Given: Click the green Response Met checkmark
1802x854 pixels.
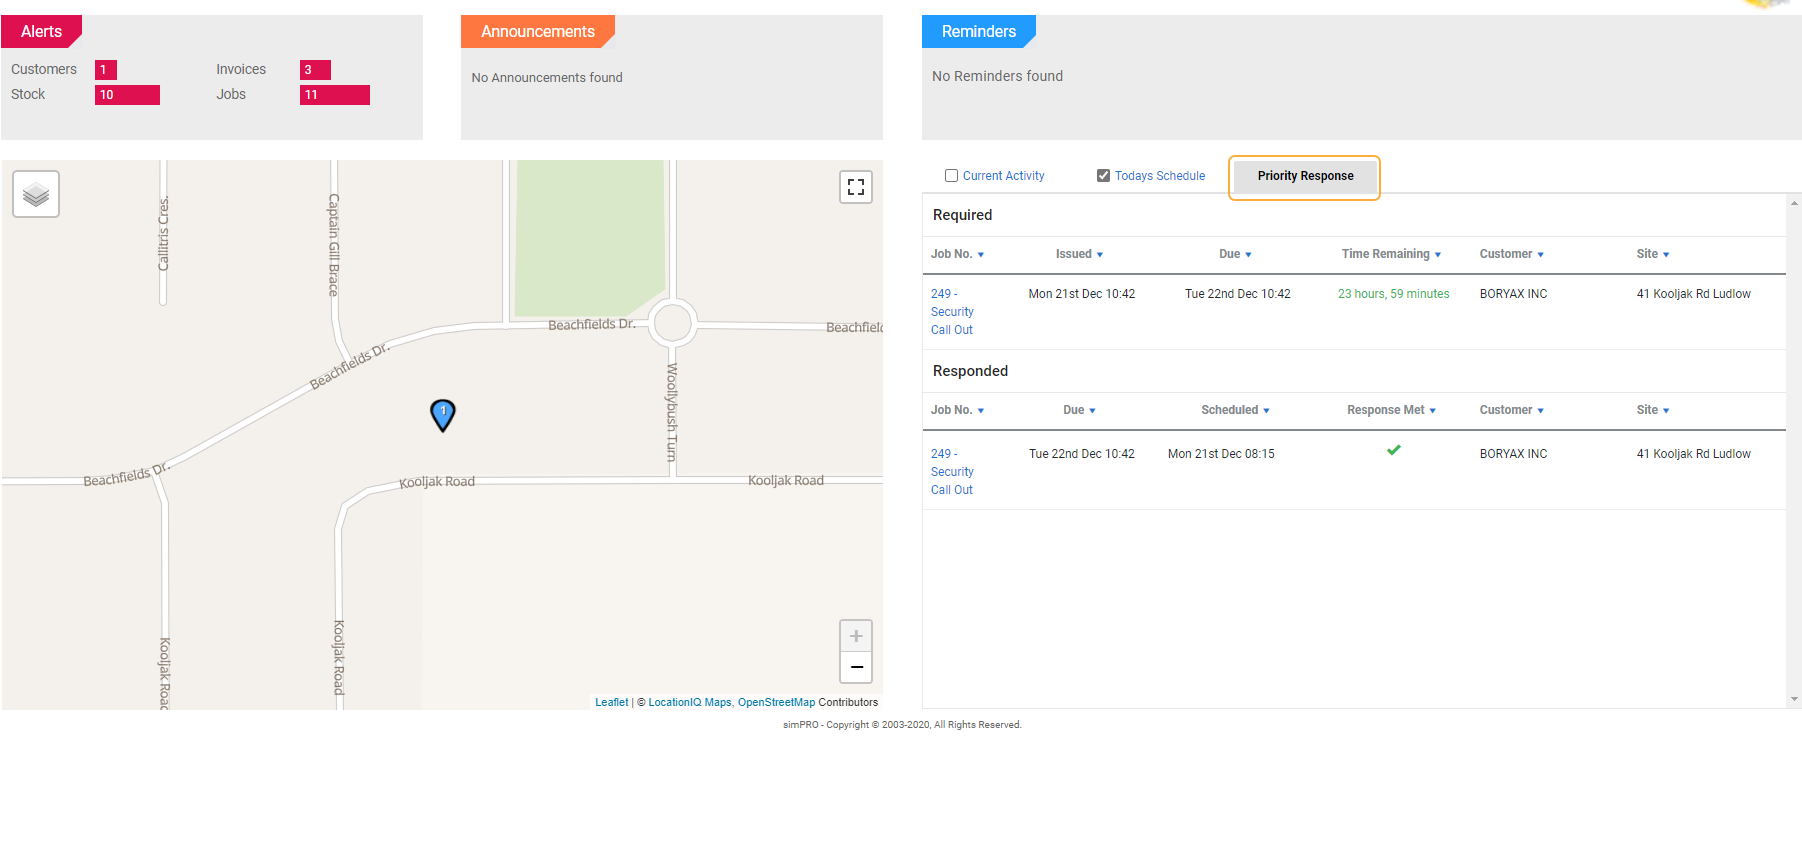Looking at the screenshot, I should 1393,450.
